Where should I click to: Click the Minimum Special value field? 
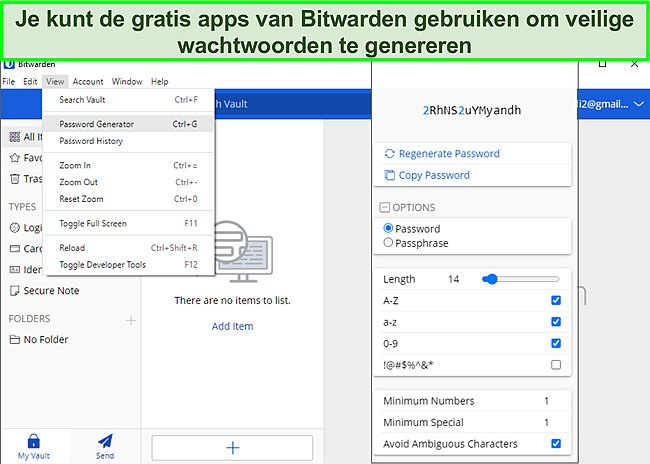point(547,423)
